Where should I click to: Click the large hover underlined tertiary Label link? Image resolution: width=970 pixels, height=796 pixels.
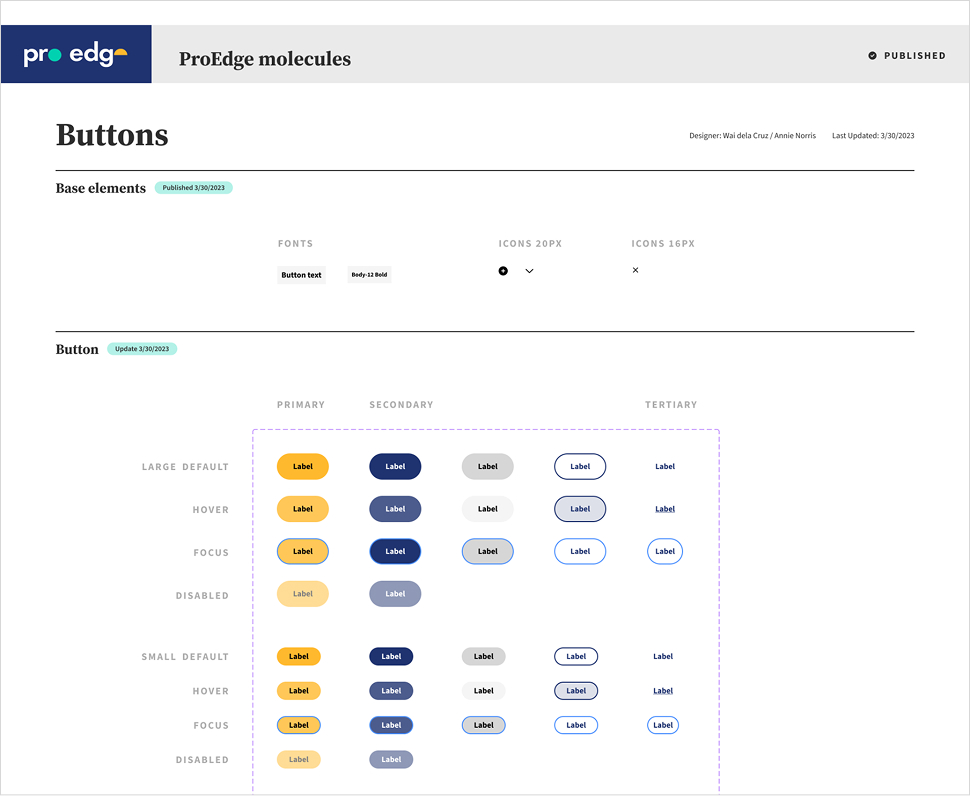pyautogui.click(x=665, y=509)
